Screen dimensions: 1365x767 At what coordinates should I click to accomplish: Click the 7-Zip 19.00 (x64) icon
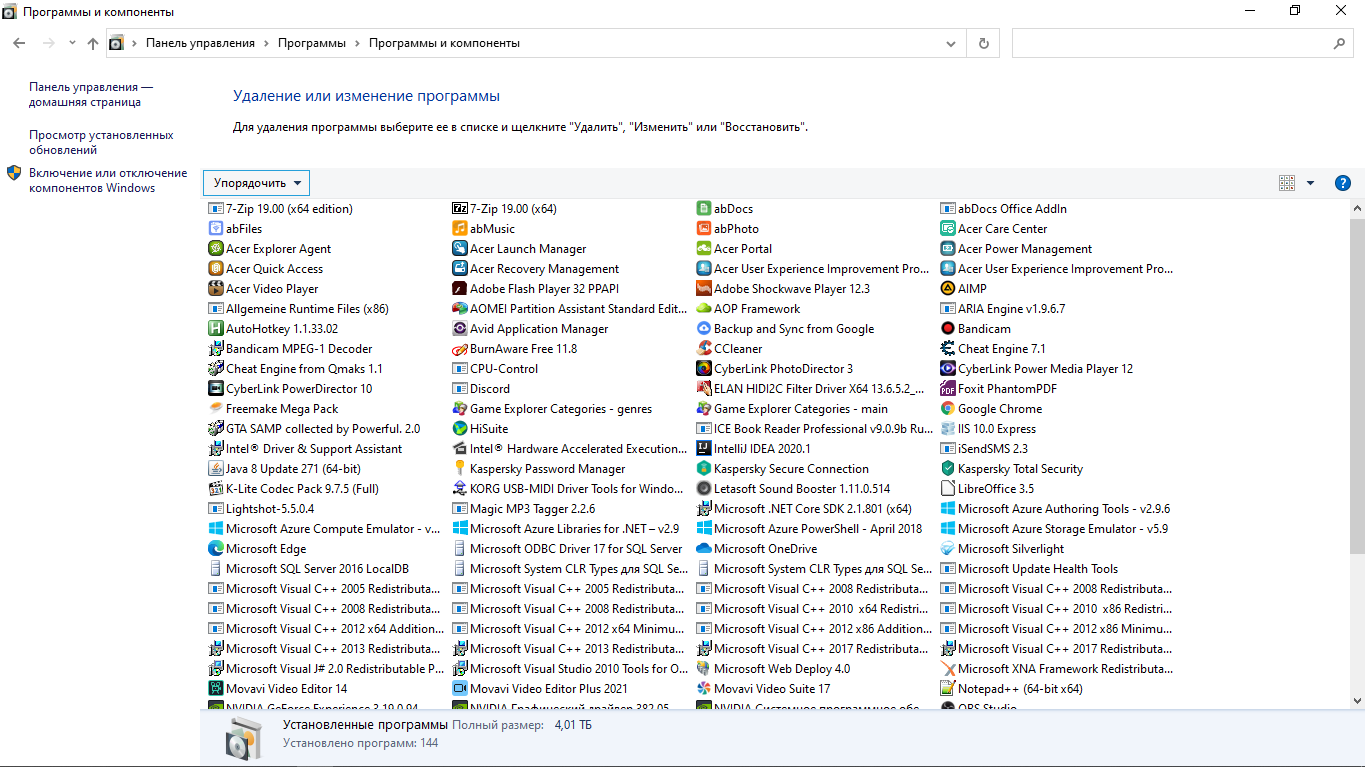click(460, 209)
